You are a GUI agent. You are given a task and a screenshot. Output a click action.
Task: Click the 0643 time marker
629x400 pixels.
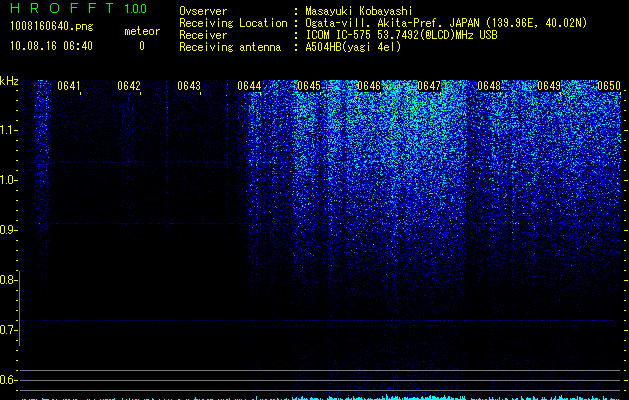tap(189, 86)
